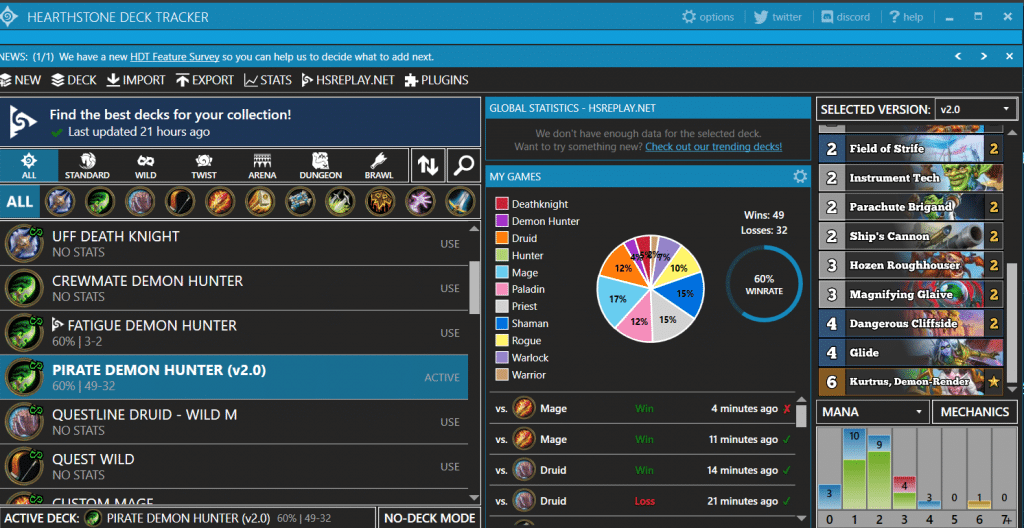Filter decks by Warrior sword icon
The height and width of the screenshot is (528, 1024).
coord(460,201)
